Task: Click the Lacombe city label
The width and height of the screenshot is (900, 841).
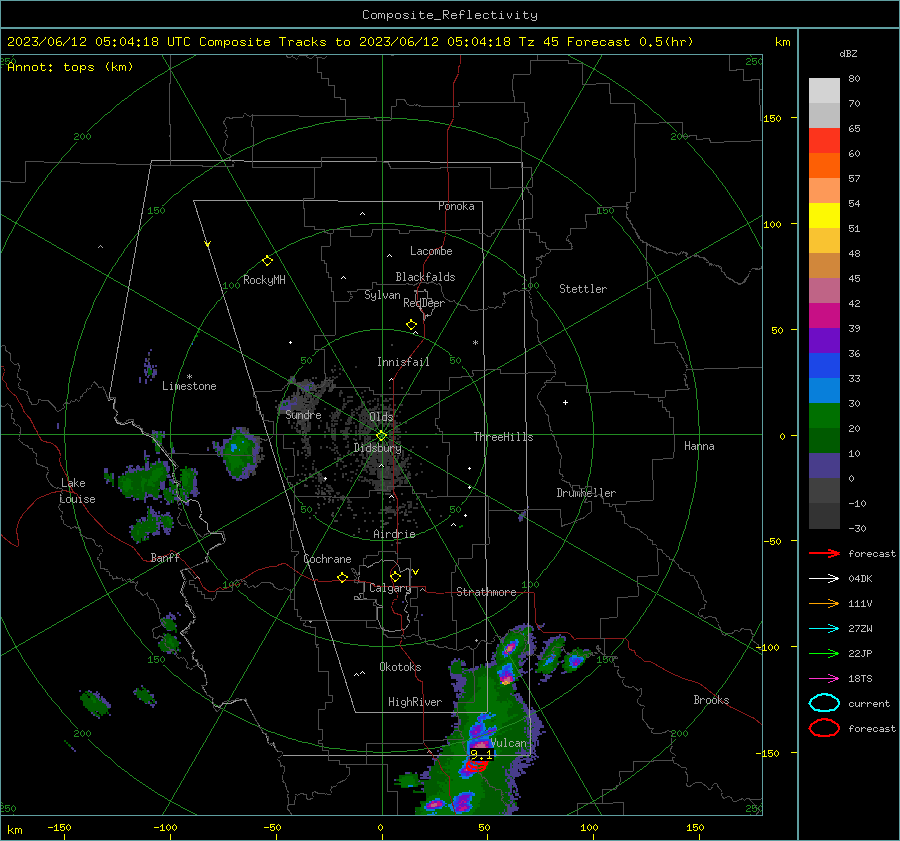Action: click(431, 251)
